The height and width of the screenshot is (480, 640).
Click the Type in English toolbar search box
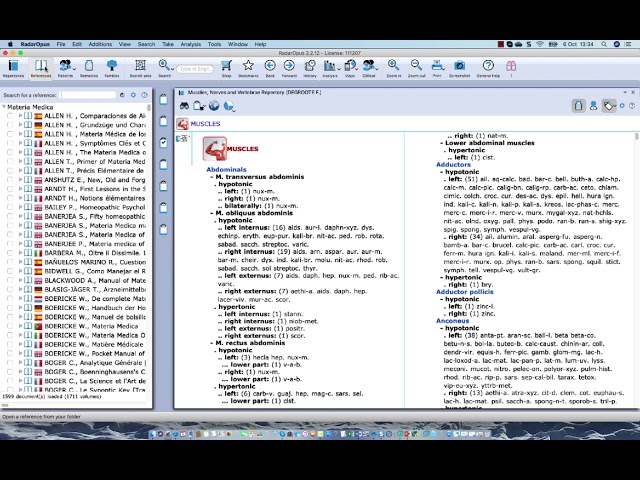[x=195, y=69]
